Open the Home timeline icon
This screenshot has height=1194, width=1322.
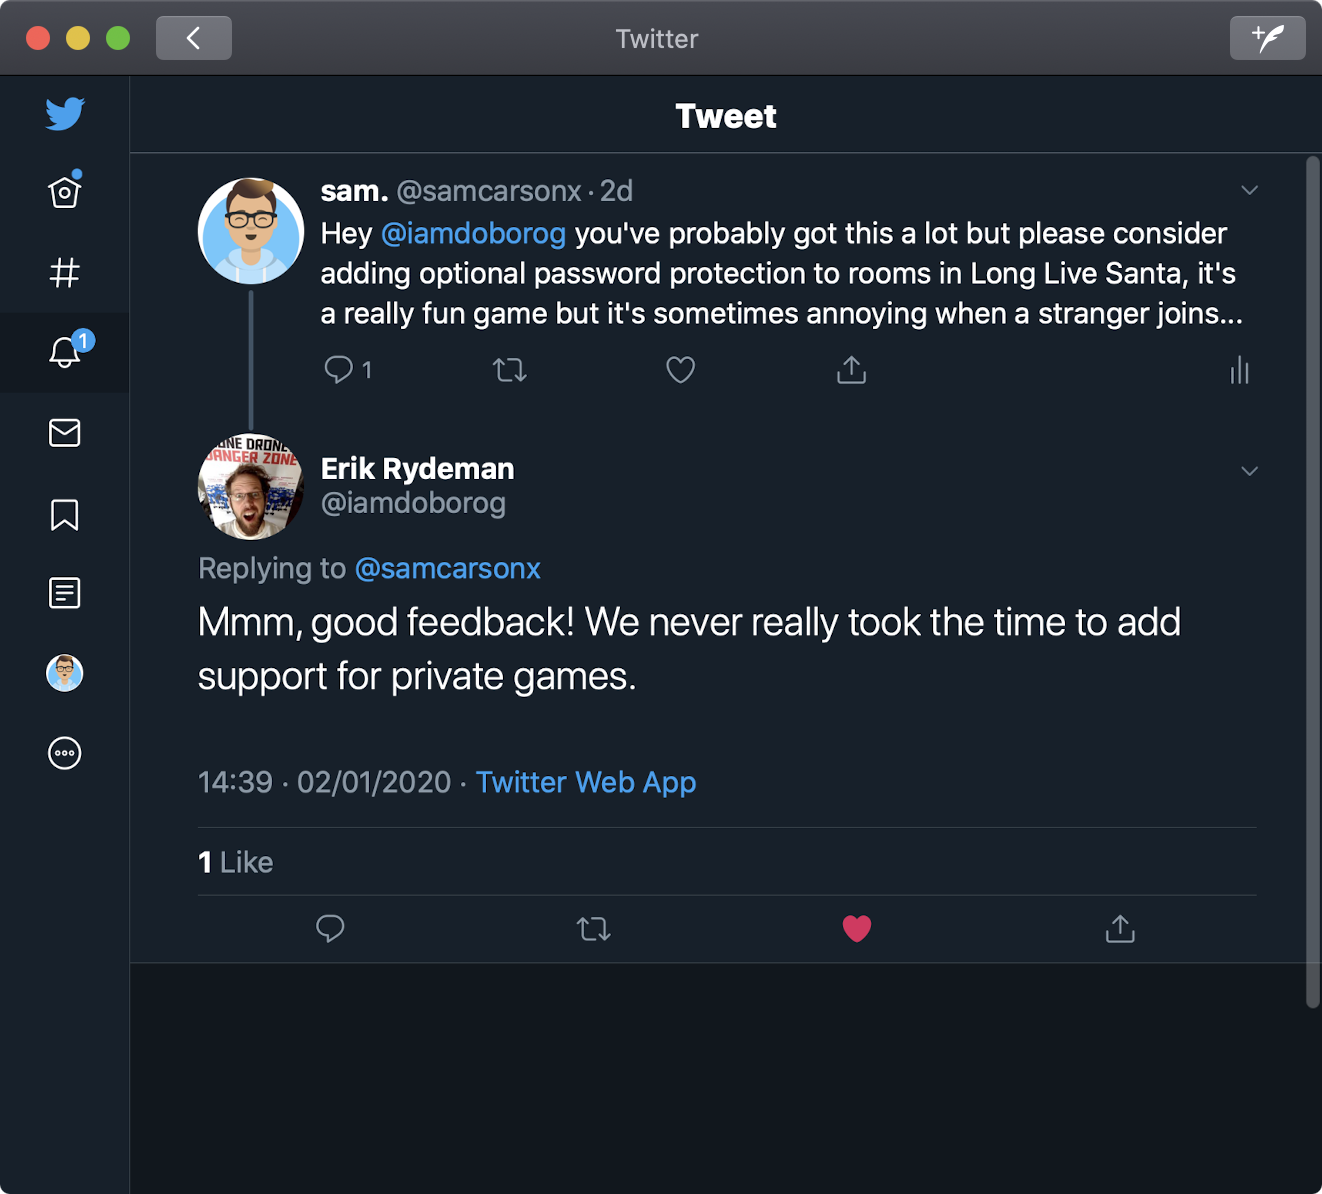point(65,191)
